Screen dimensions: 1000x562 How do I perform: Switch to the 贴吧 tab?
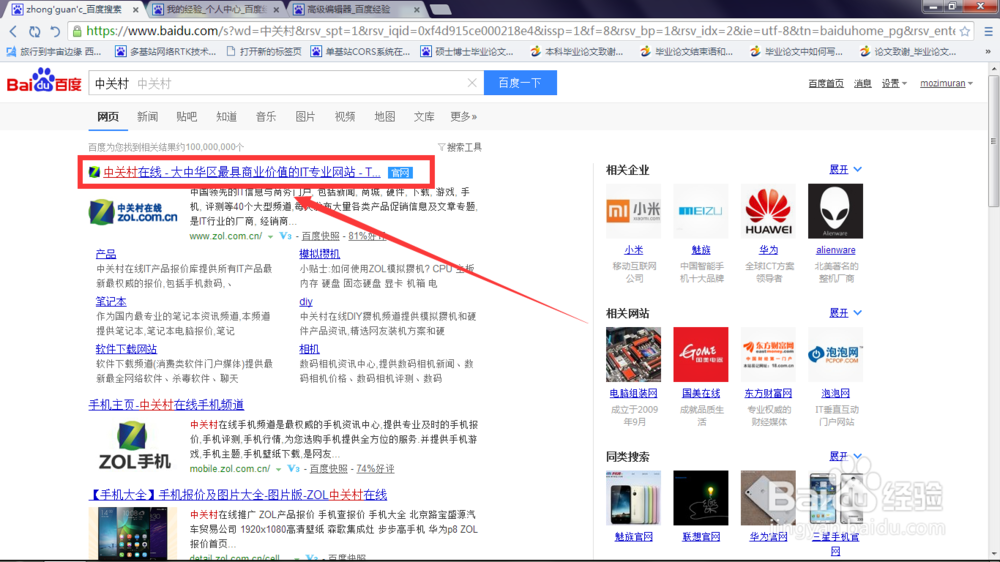click(187, 117)
